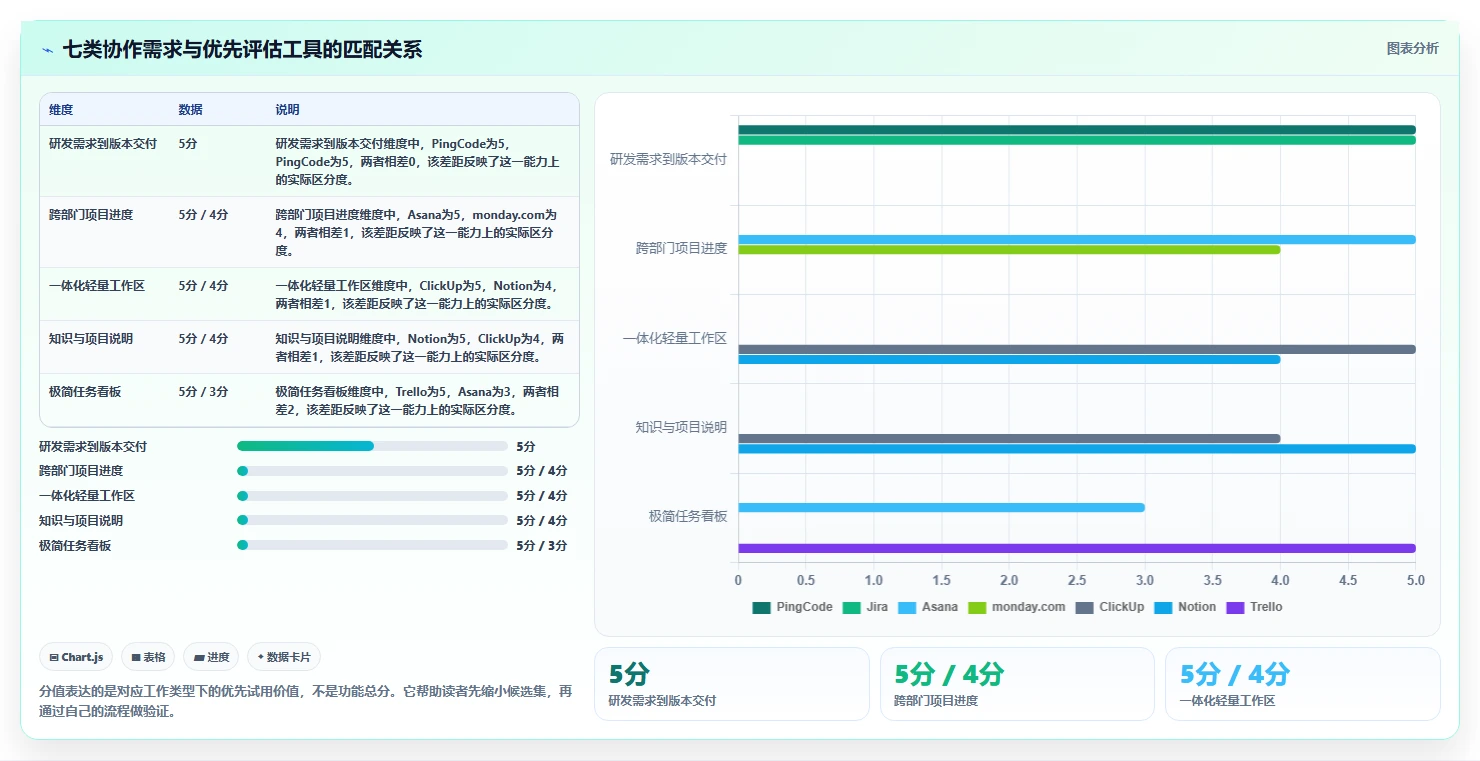The height and width of the screenshot is (761, 1480).
Task: Select the 数据卡片 tag
Action: pos(284,657)
